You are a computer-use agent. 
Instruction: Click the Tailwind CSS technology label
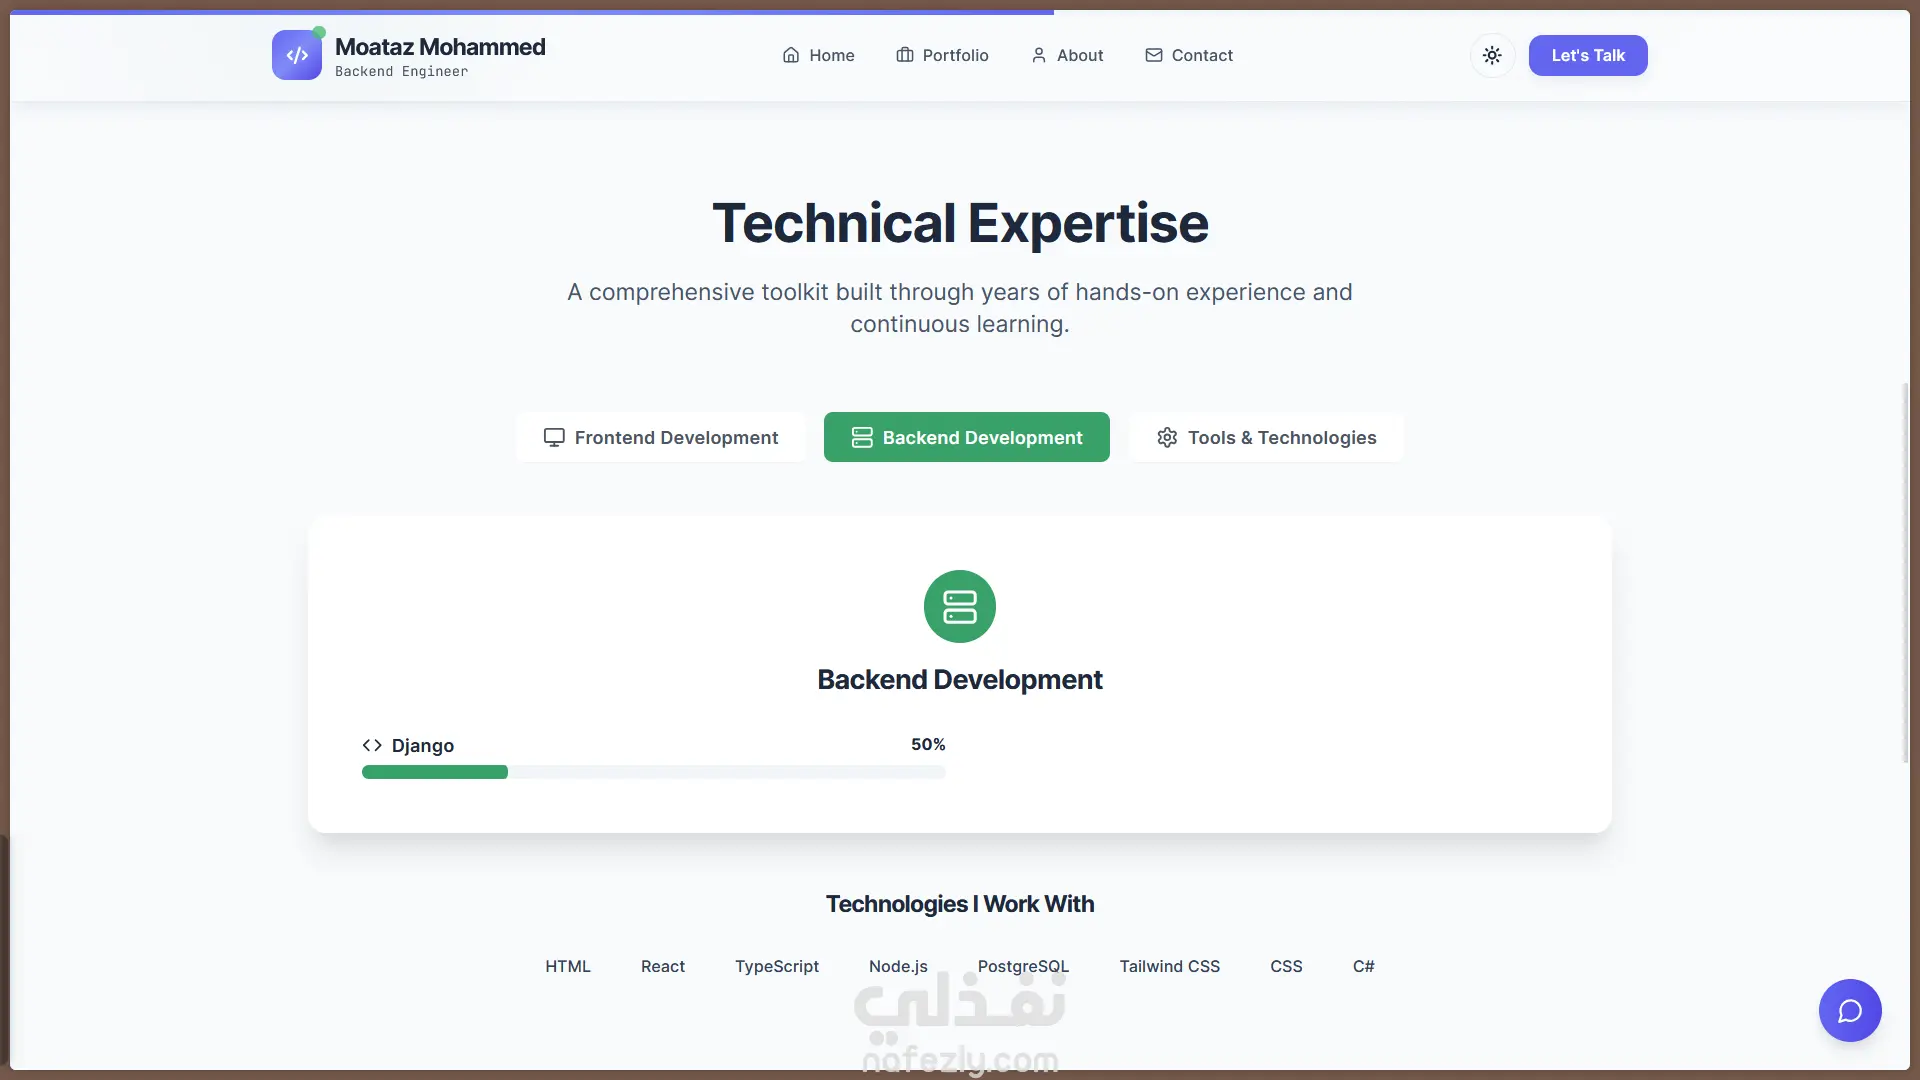tap(1169, 966)
